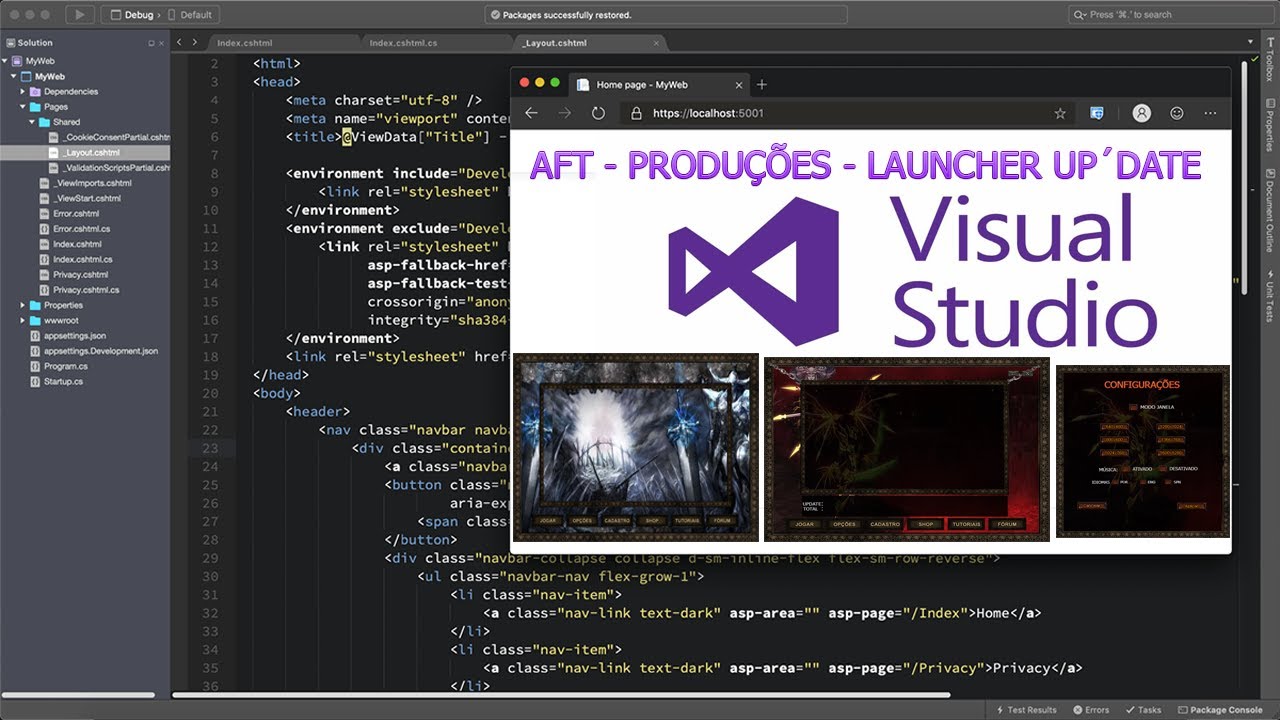Open the editor tab list dropdown arrow
The height and width of the screenshot is (720, 1280).
tap(1251, 42)
